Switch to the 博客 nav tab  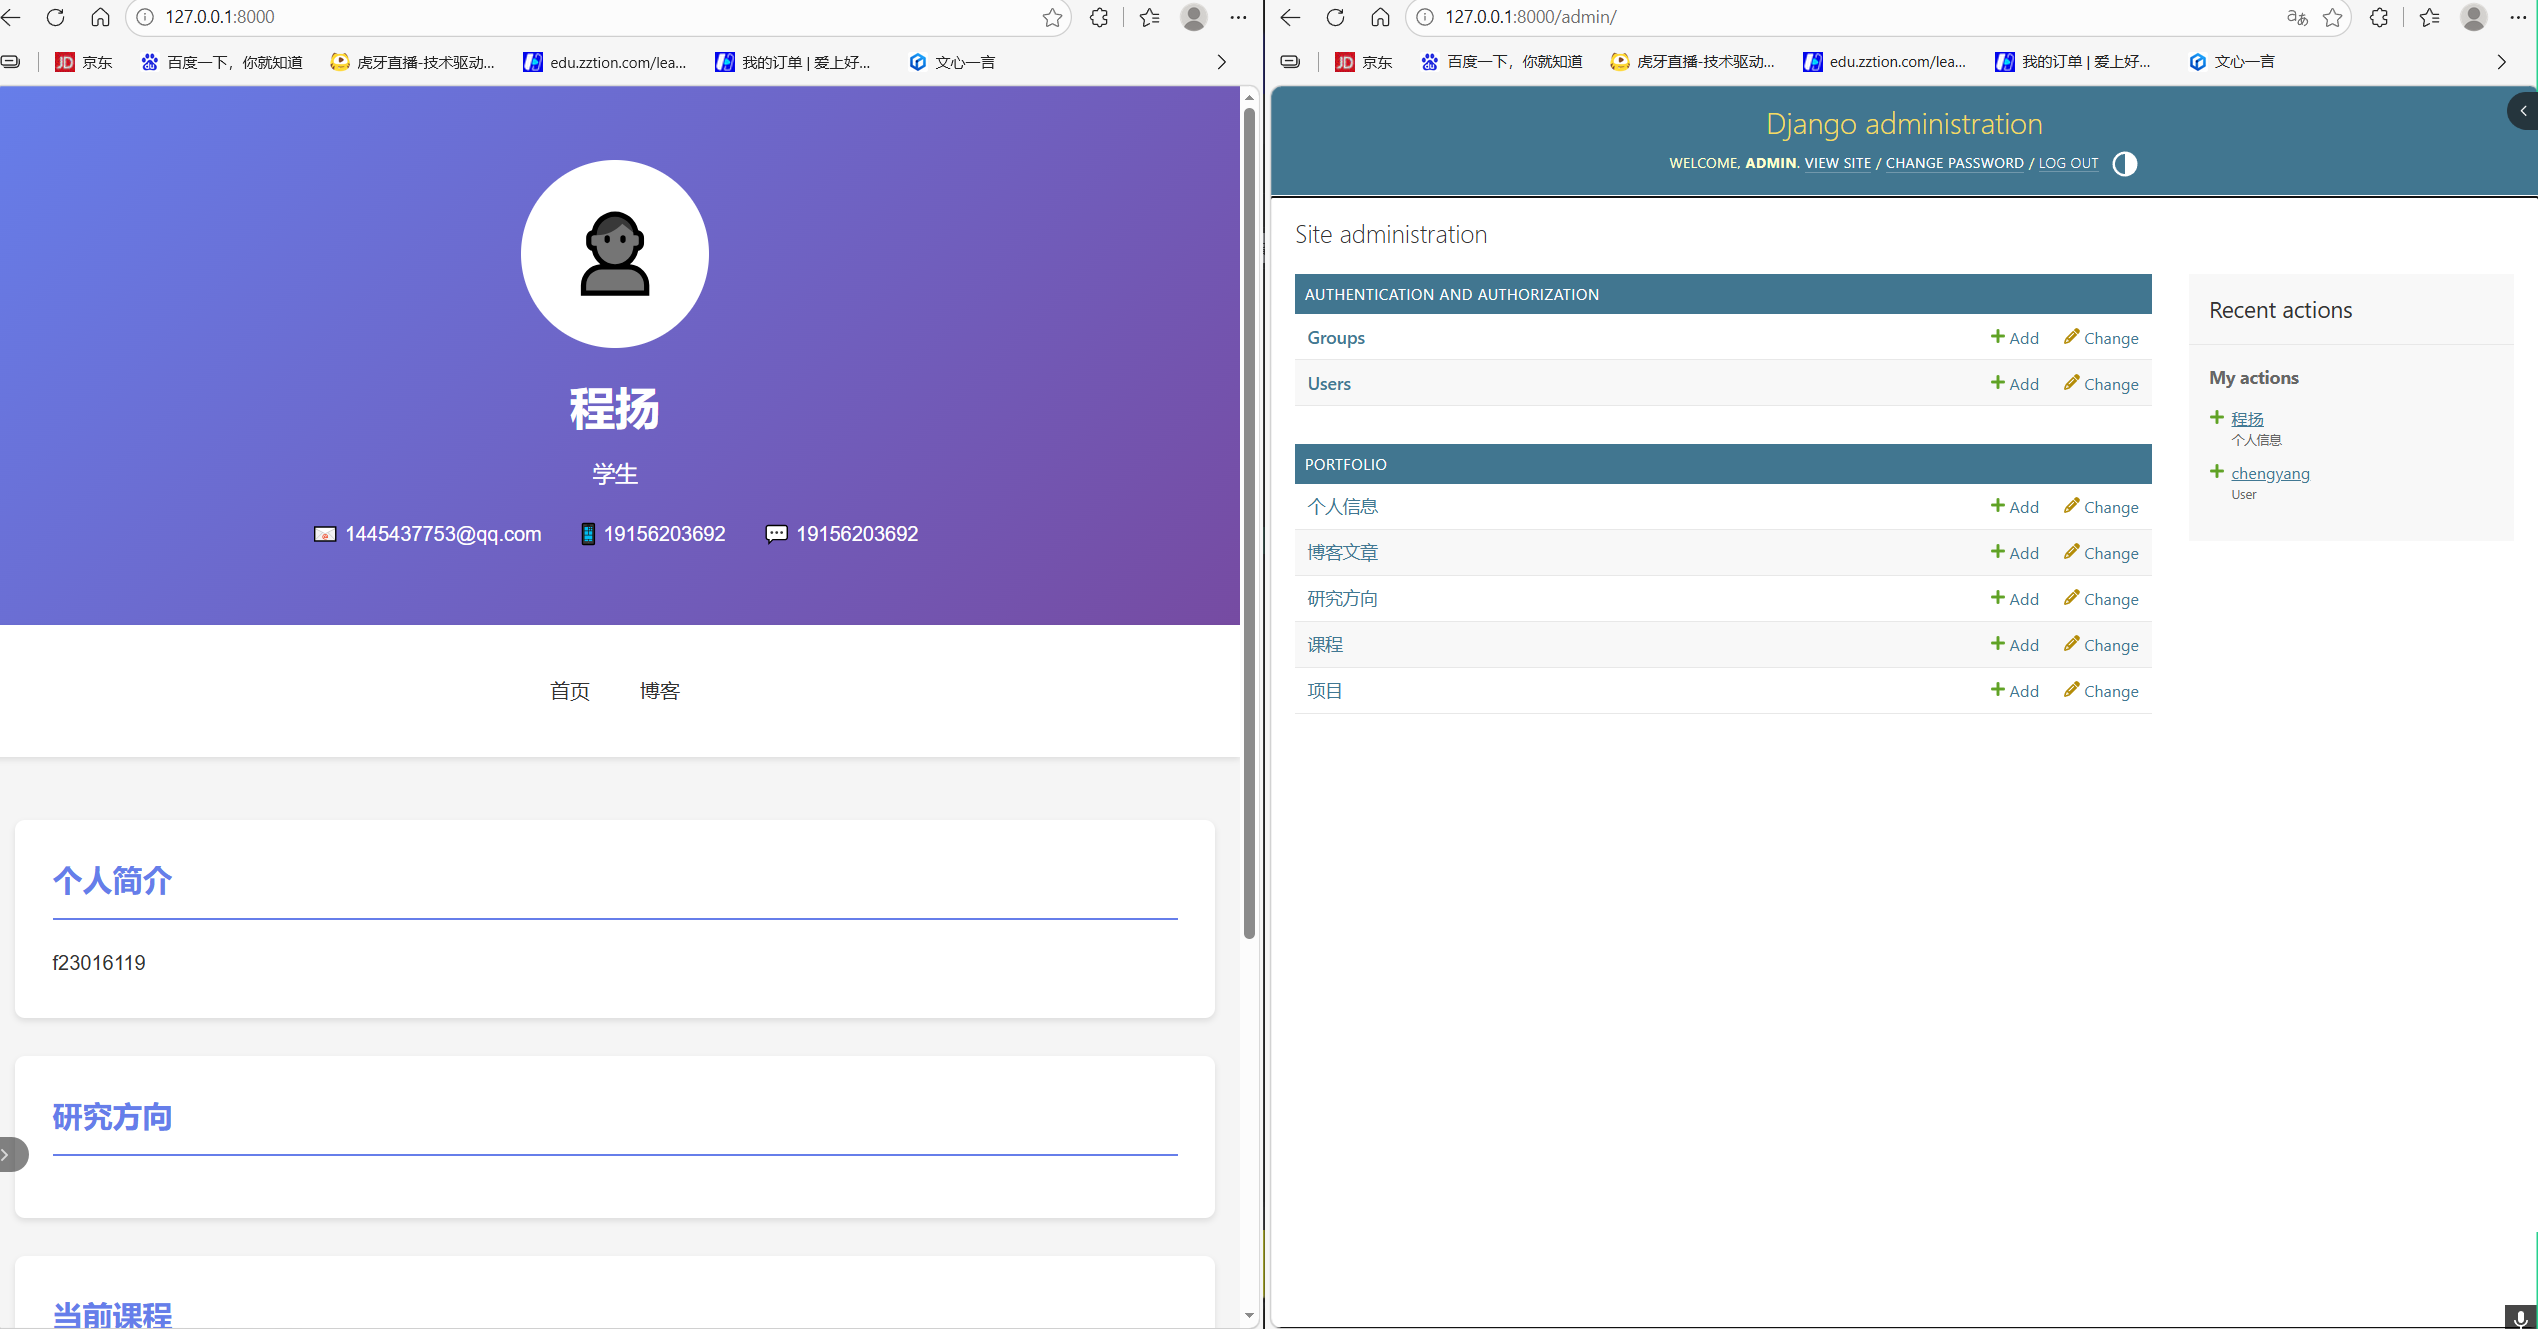(x=659, y=691)
